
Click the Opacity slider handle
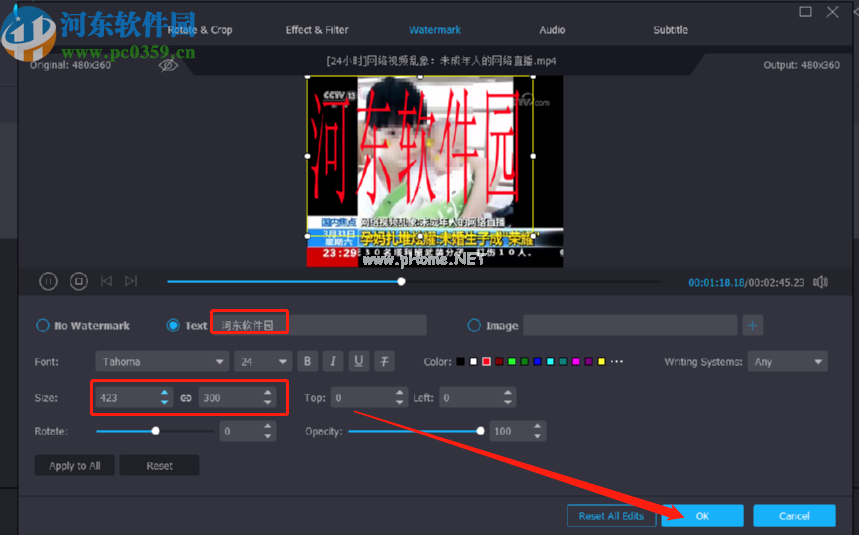480,432
